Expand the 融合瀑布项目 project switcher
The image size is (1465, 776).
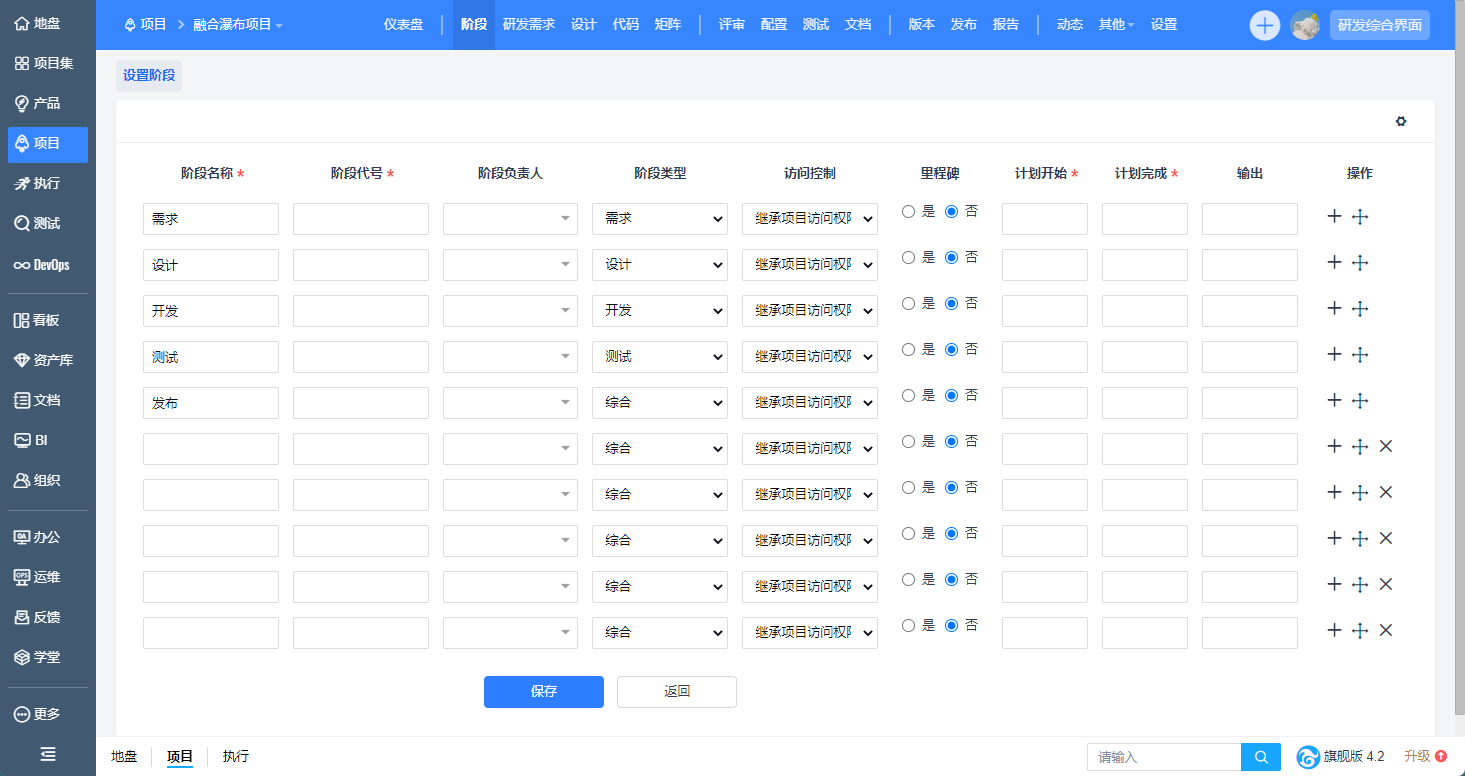238,24
